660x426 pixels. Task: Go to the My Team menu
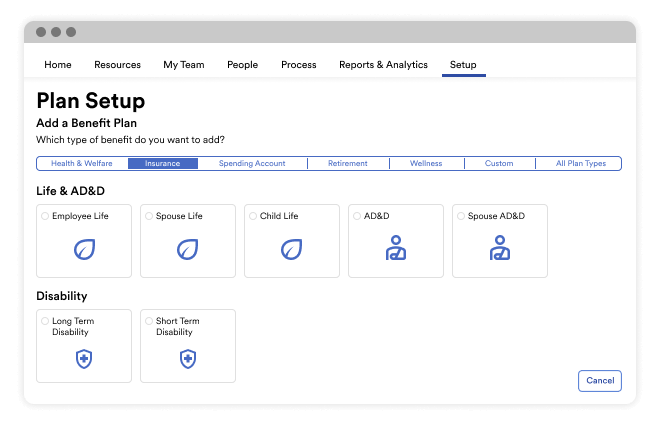(x=184, y=65)
